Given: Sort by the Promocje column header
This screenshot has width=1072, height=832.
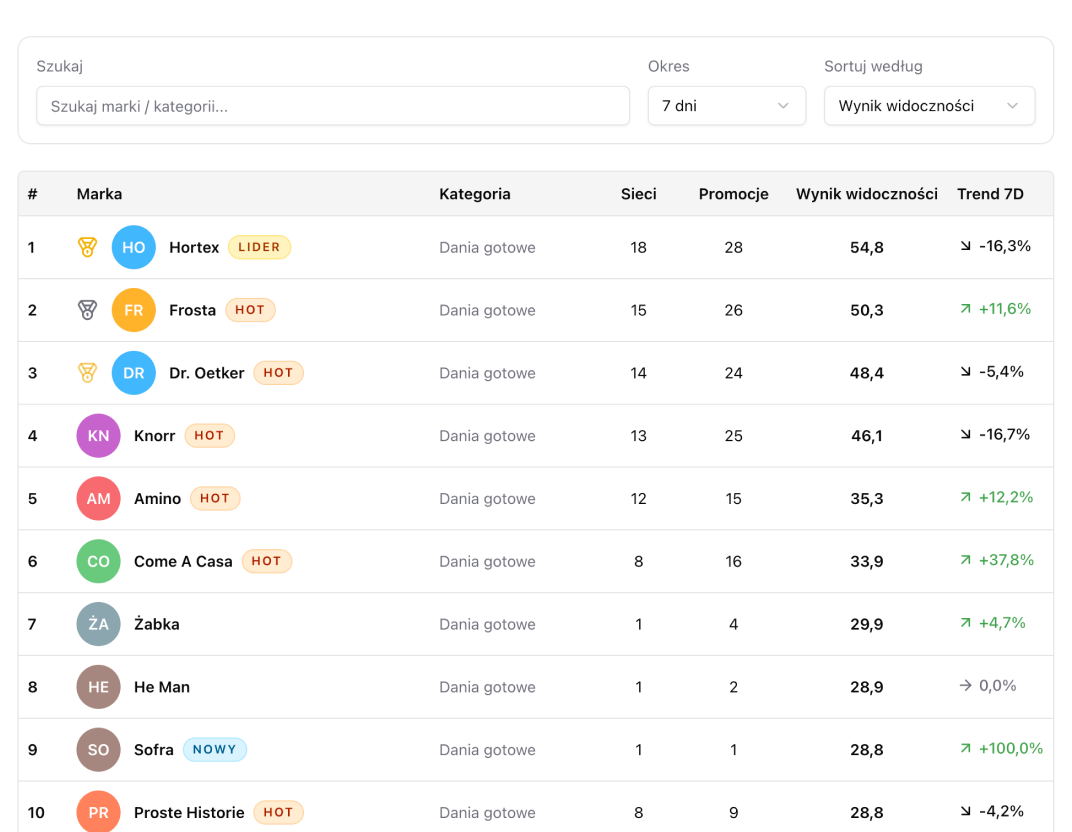Looking at the screenshot, I should (x=734, y=194).
